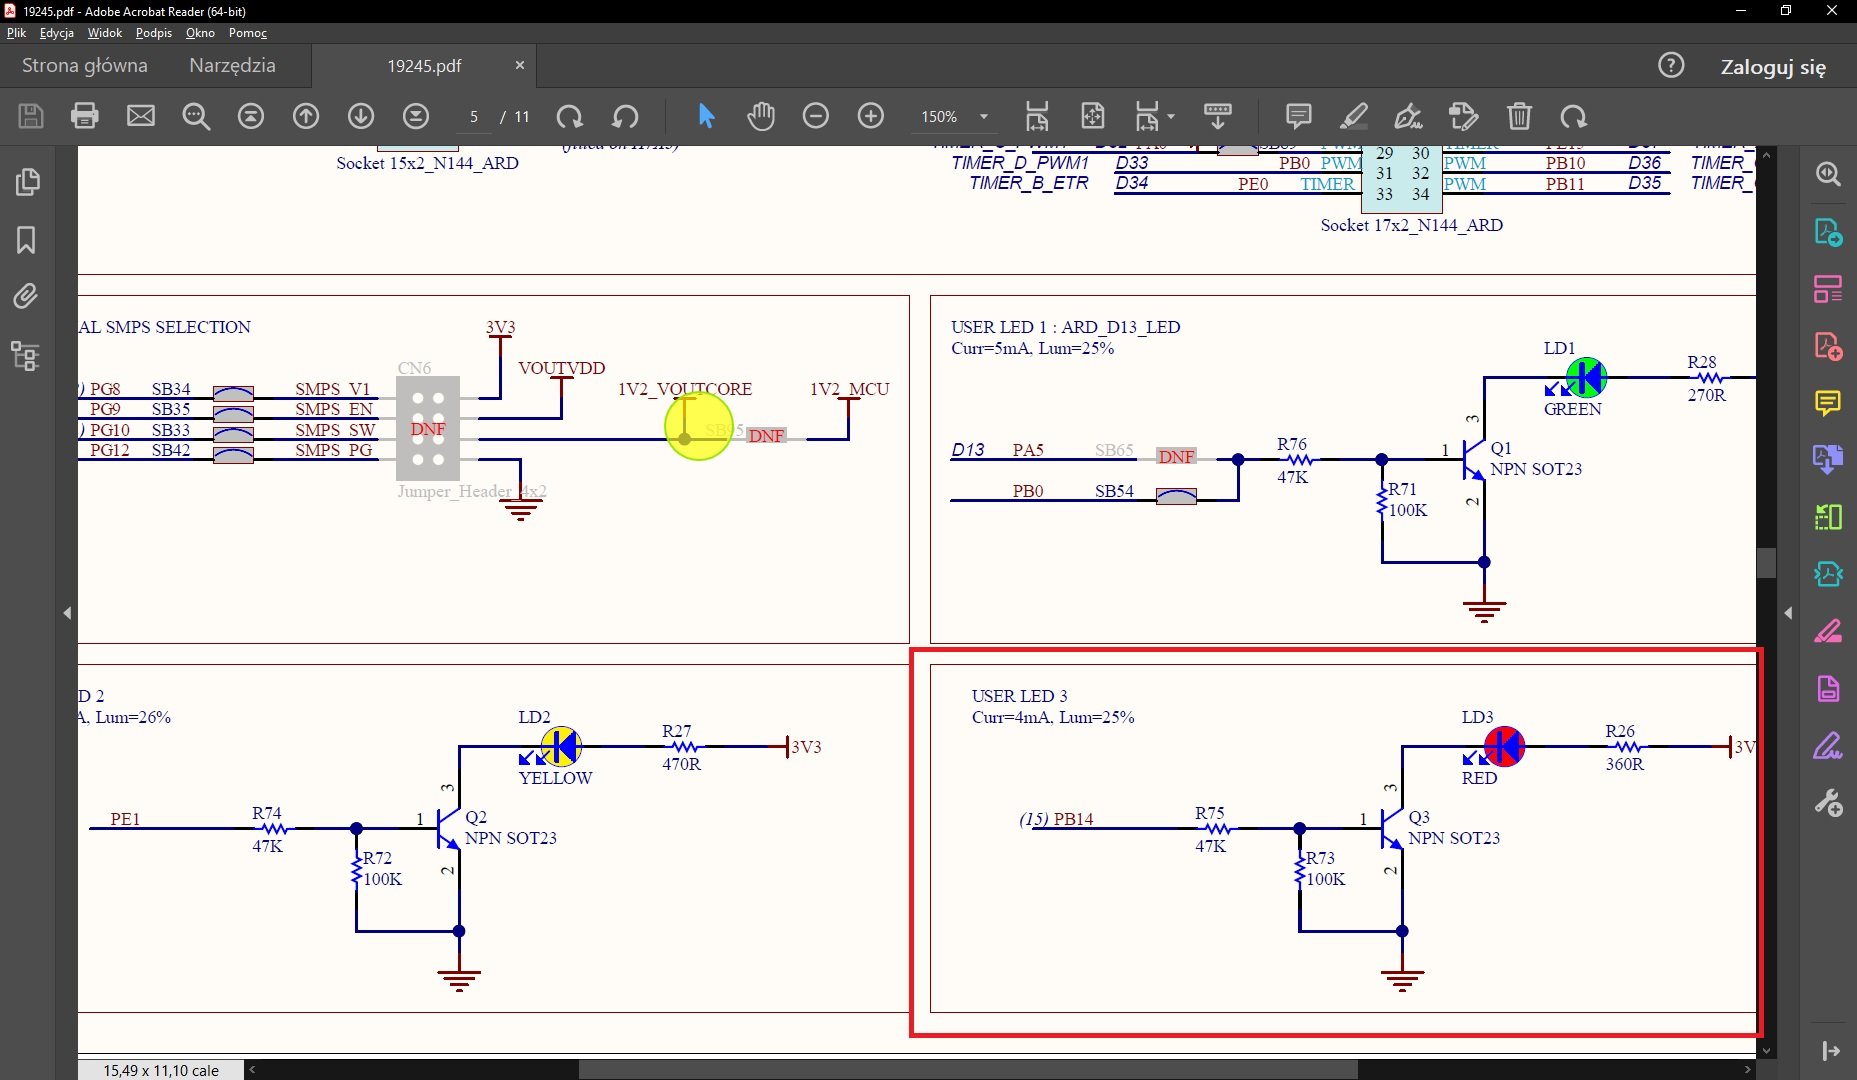Select the arrow selection tool
Viewport: 1857px width, 1080px height.
tap(706, 116)
